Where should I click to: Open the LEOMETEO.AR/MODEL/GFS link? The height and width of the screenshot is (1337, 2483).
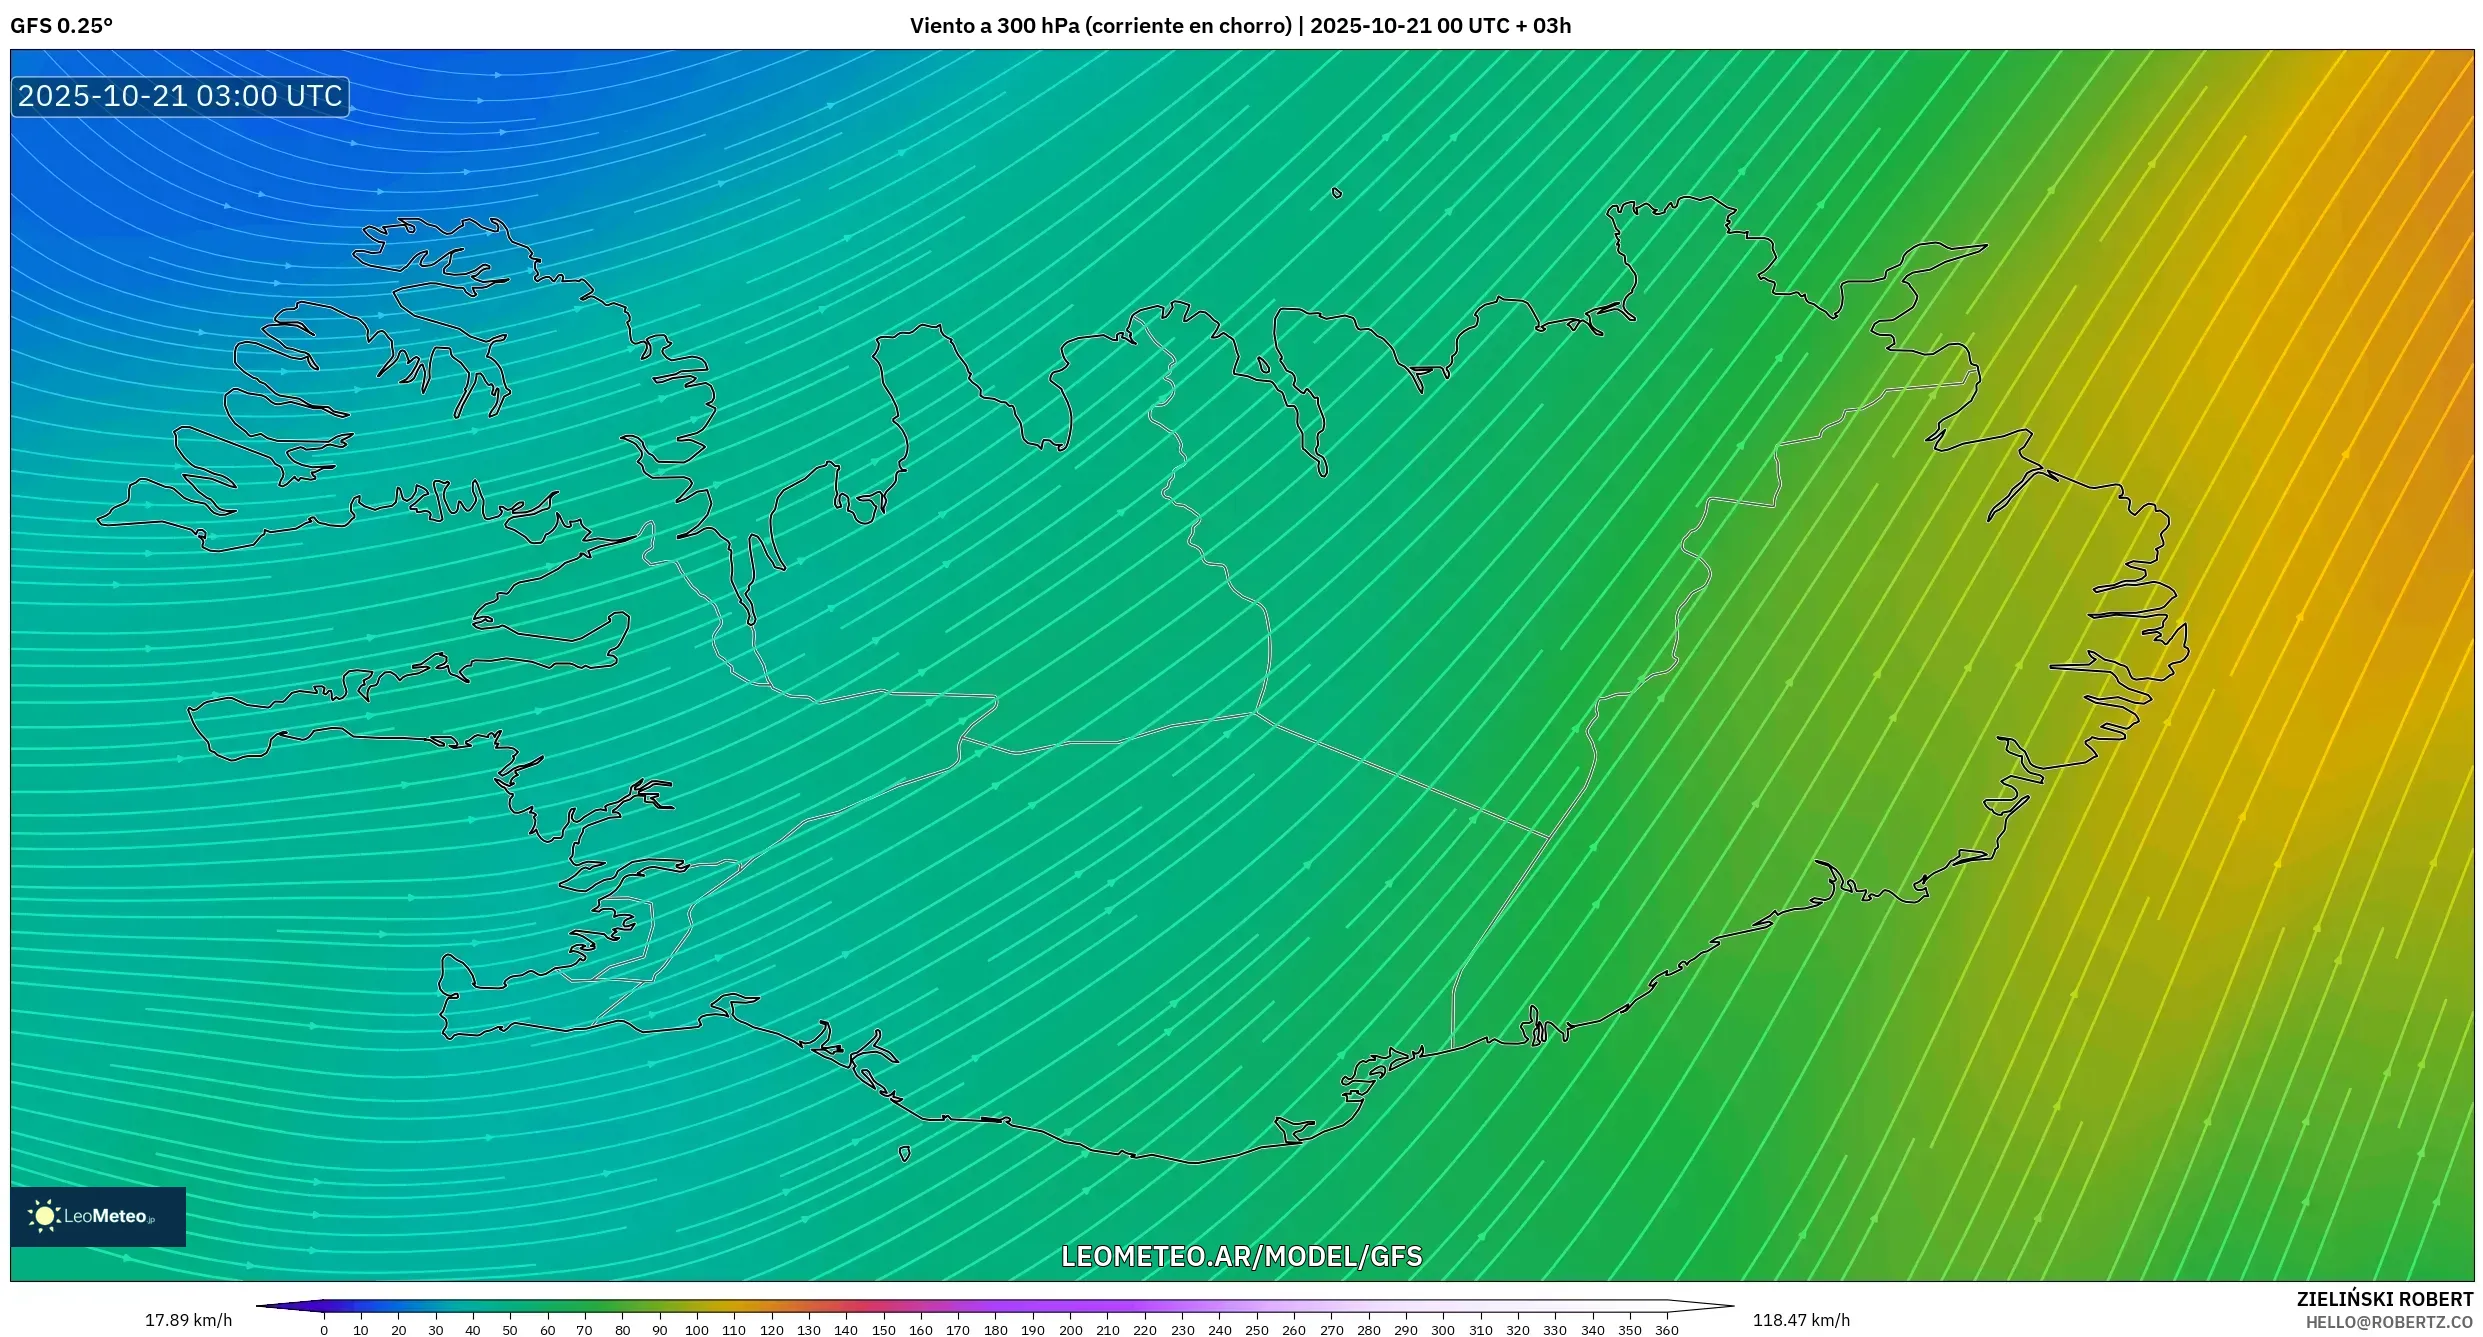tap(1241, 1256)
